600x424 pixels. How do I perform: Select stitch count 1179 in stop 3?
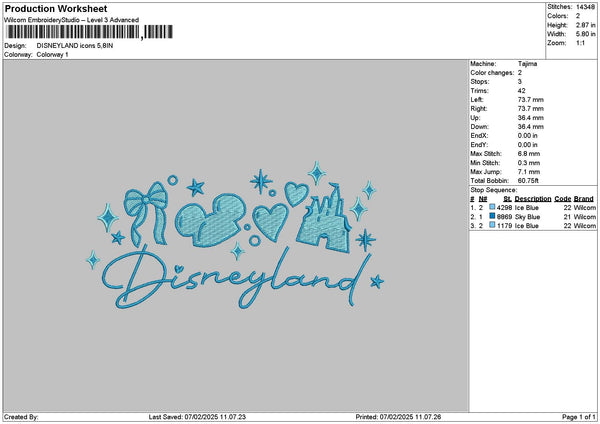(504, 226)
